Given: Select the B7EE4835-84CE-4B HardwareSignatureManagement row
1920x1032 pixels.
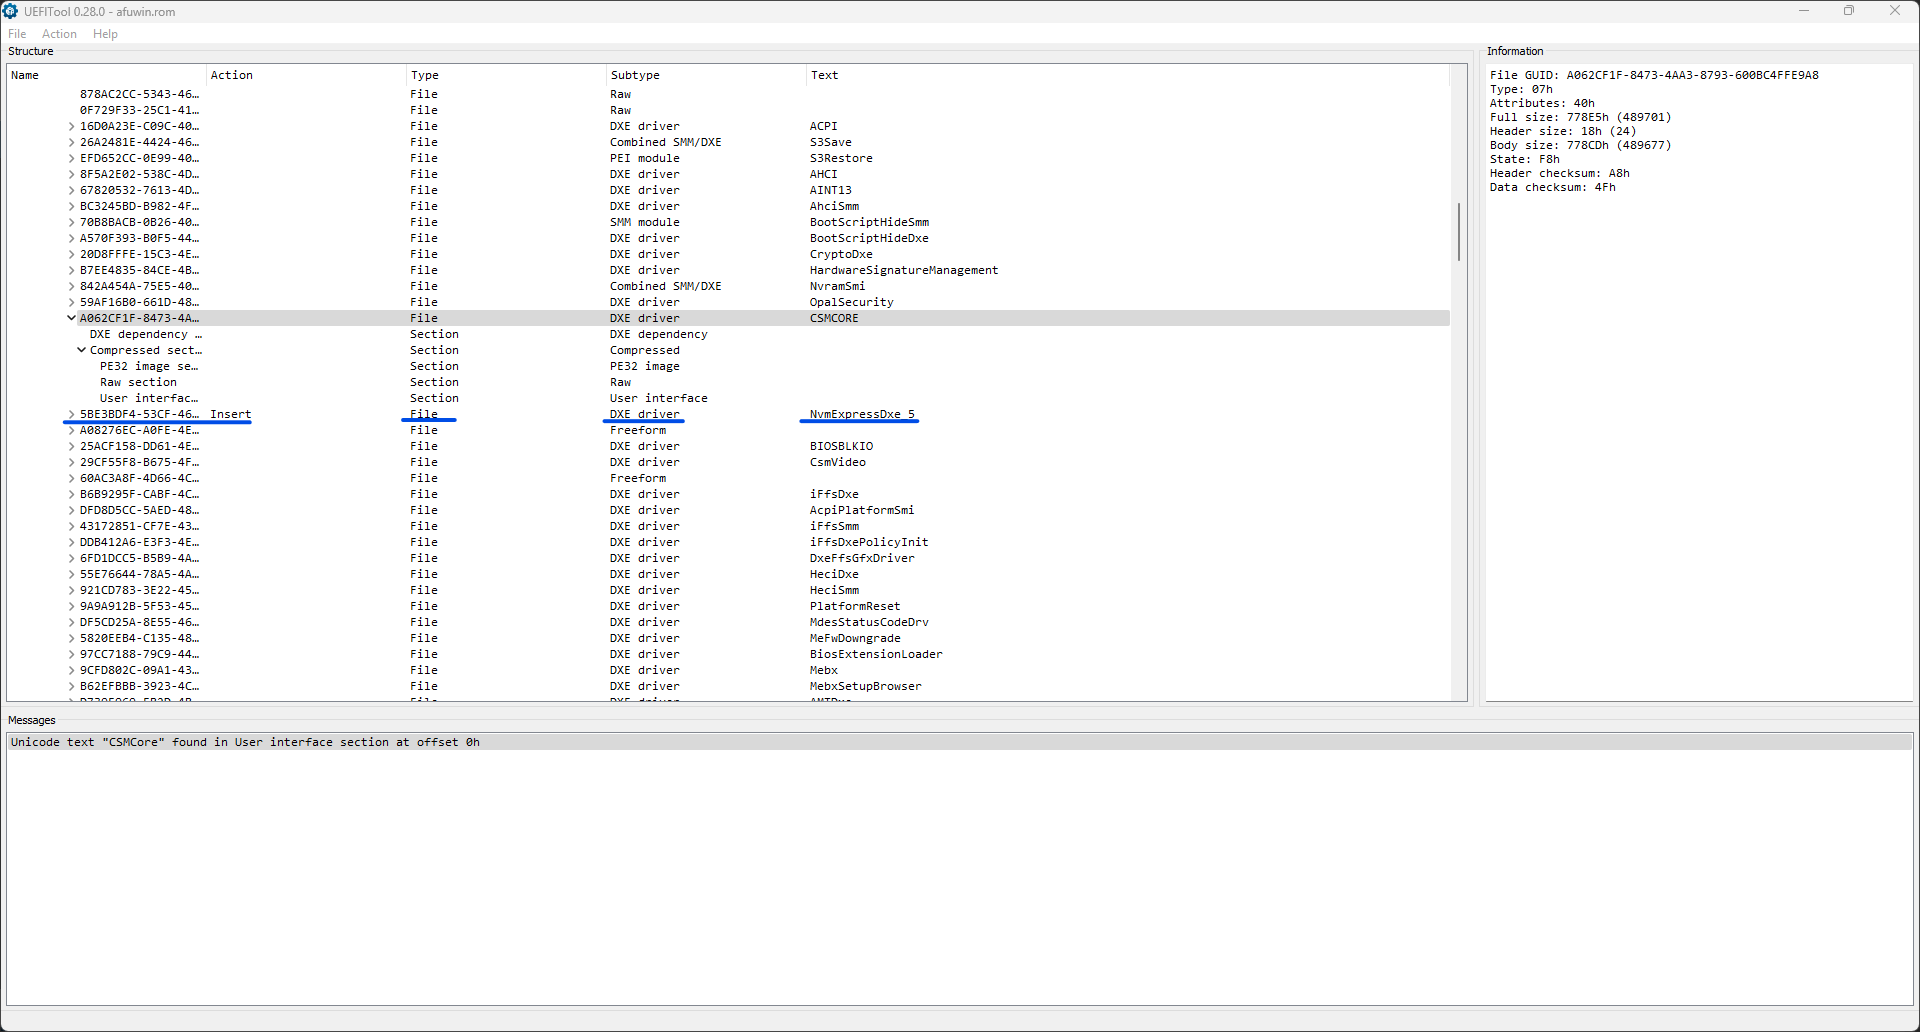Looking at the screenshot, I should (728, 270).
